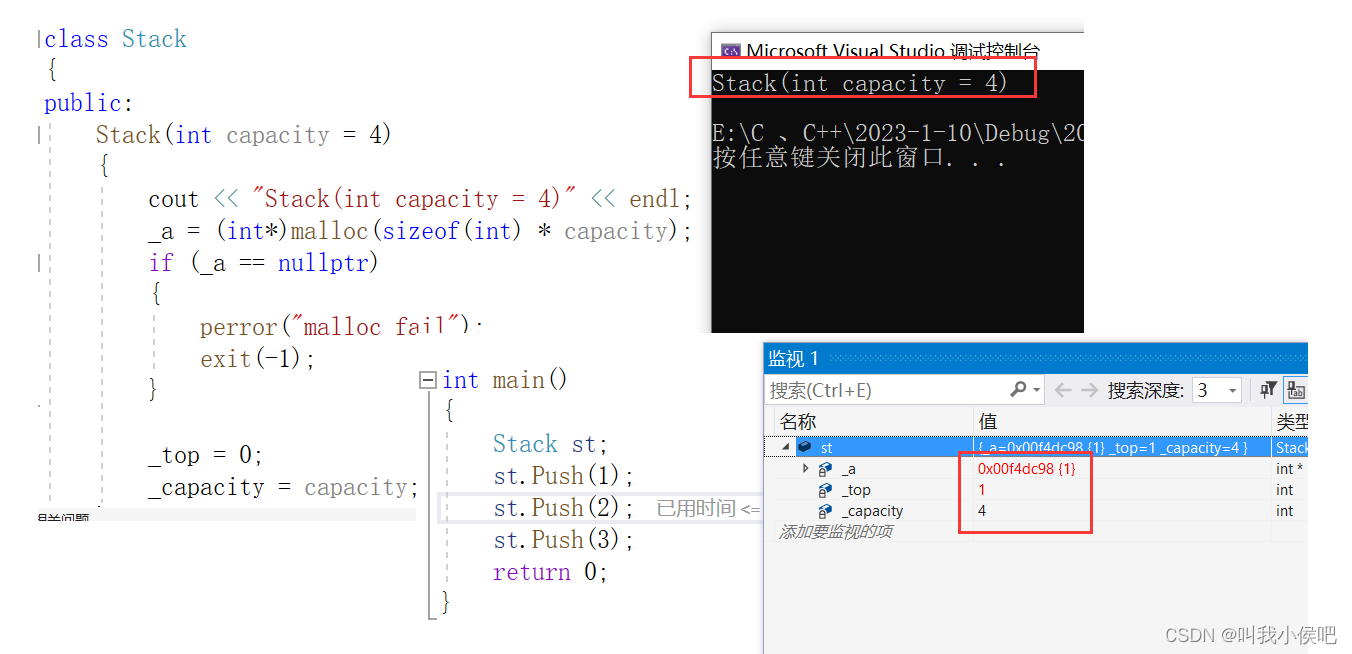Click the previous search result left arrow
This screenshot has width=1352, height=654.
[x=1063, y=390]
